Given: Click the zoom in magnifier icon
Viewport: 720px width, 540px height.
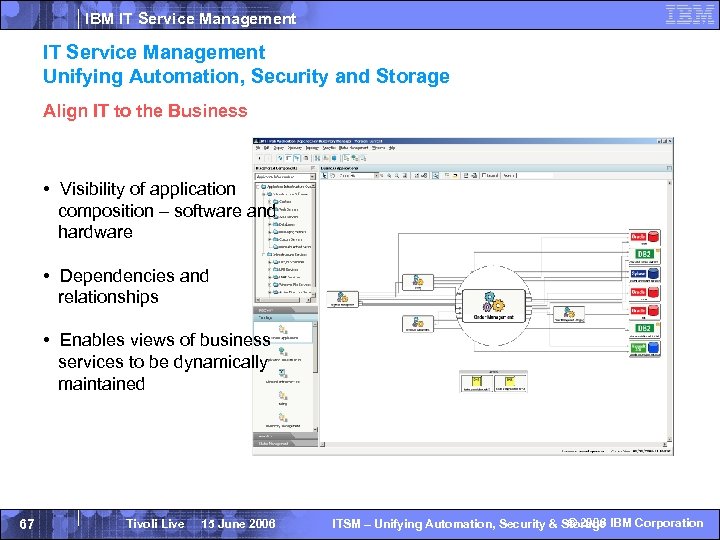Looking at the screenshot, I should click(x=389, y=175).
